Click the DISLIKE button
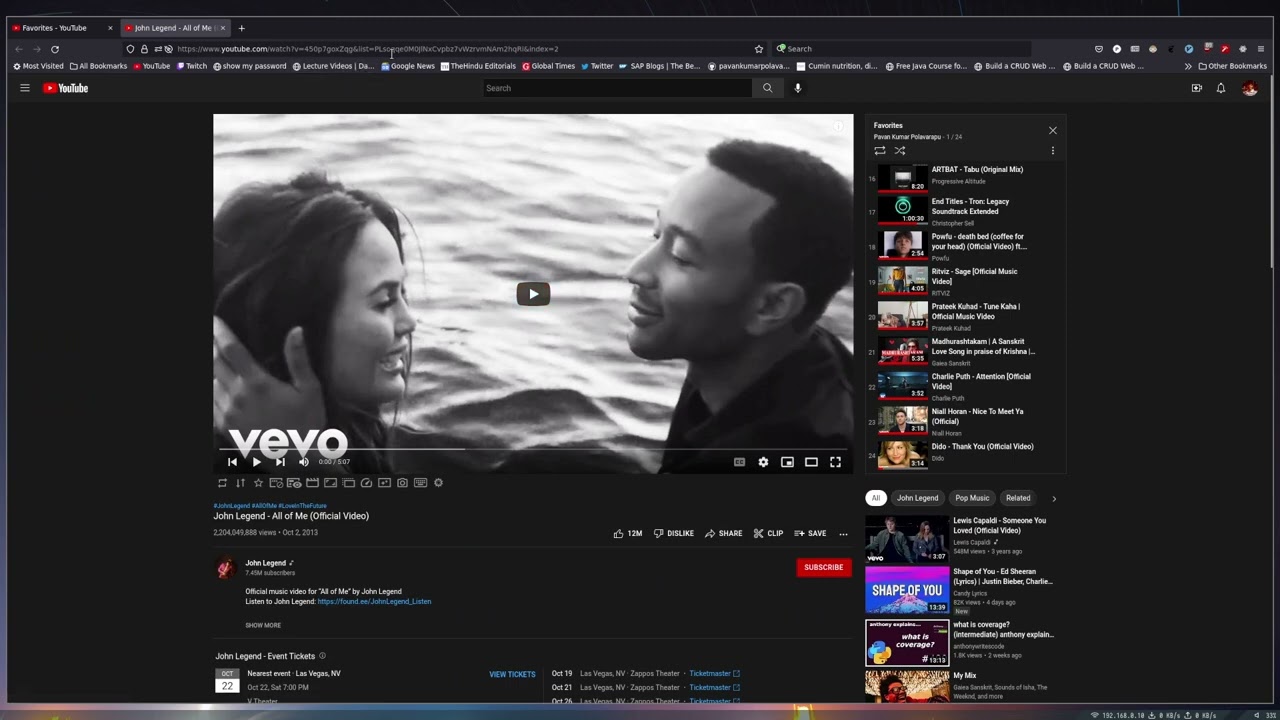Image resolution: width=1280 pixels, height=720 pixels. click(x=673, y=534)
